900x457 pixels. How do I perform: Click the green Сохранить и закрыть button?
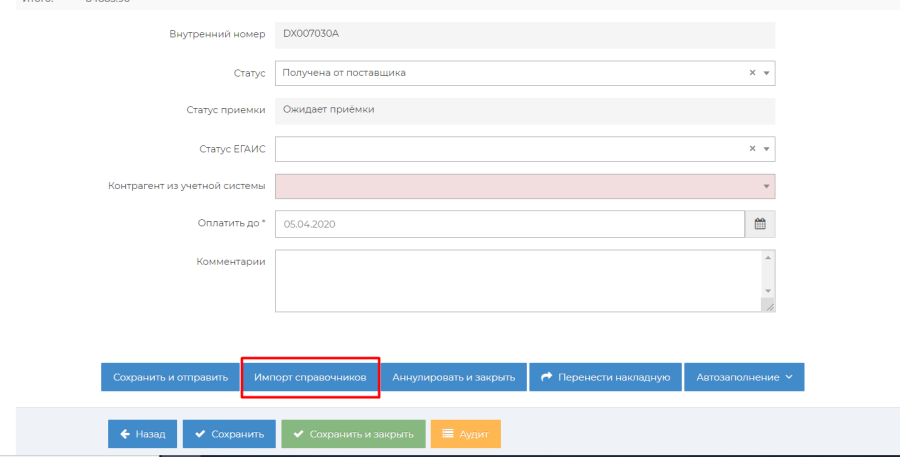353,434
